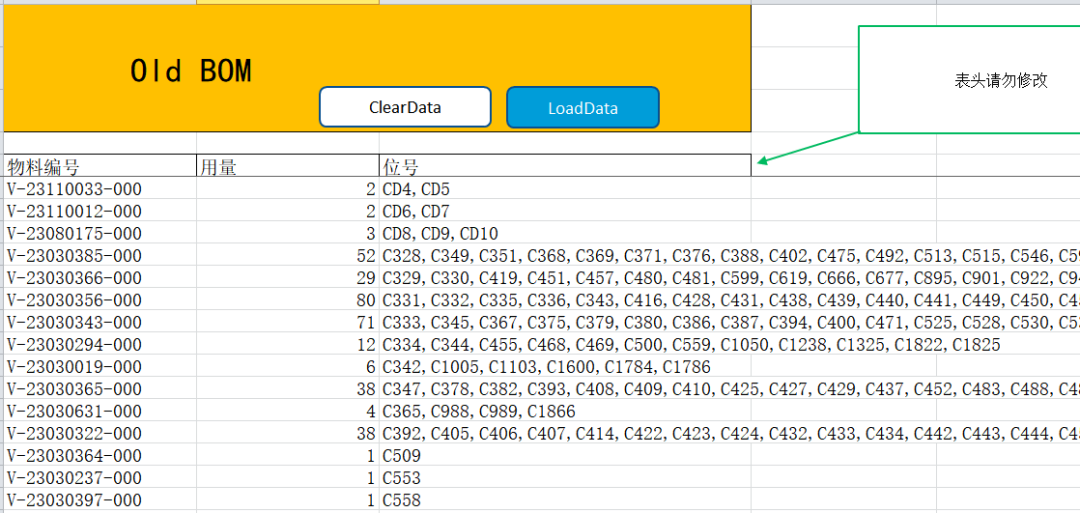Select the cell containing C558
This screenshot has height=513, width=1080.
565,500
